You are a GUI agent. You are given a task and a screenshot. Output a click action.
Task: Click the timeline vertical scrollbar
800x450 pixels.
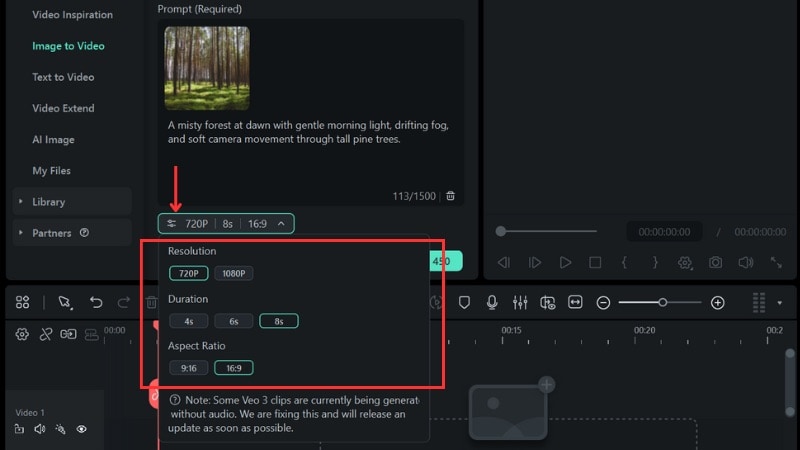tap(790, 383)
